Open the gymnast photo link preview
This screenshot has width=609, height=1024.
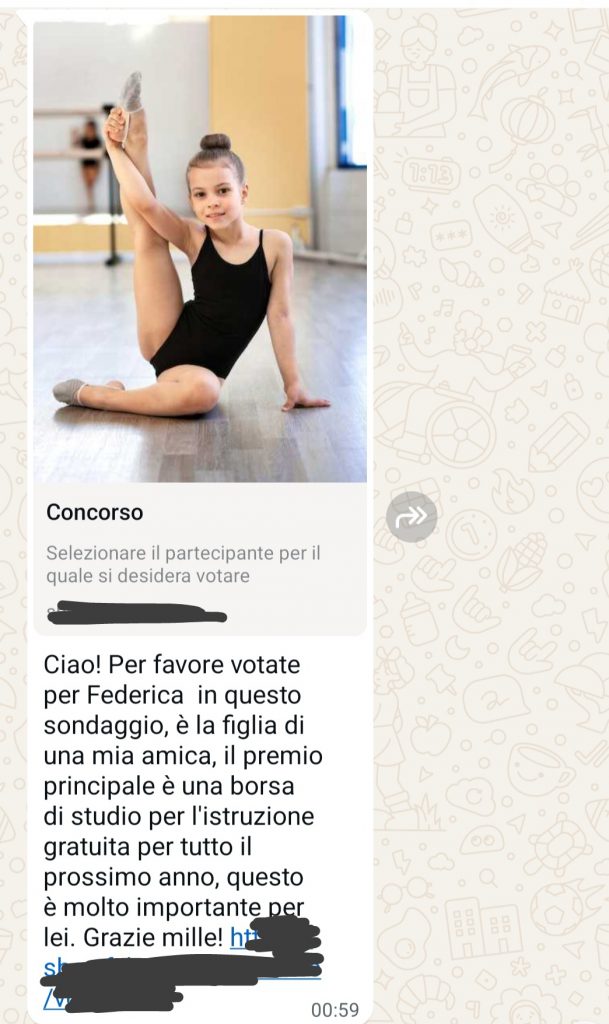pos(200,251)
